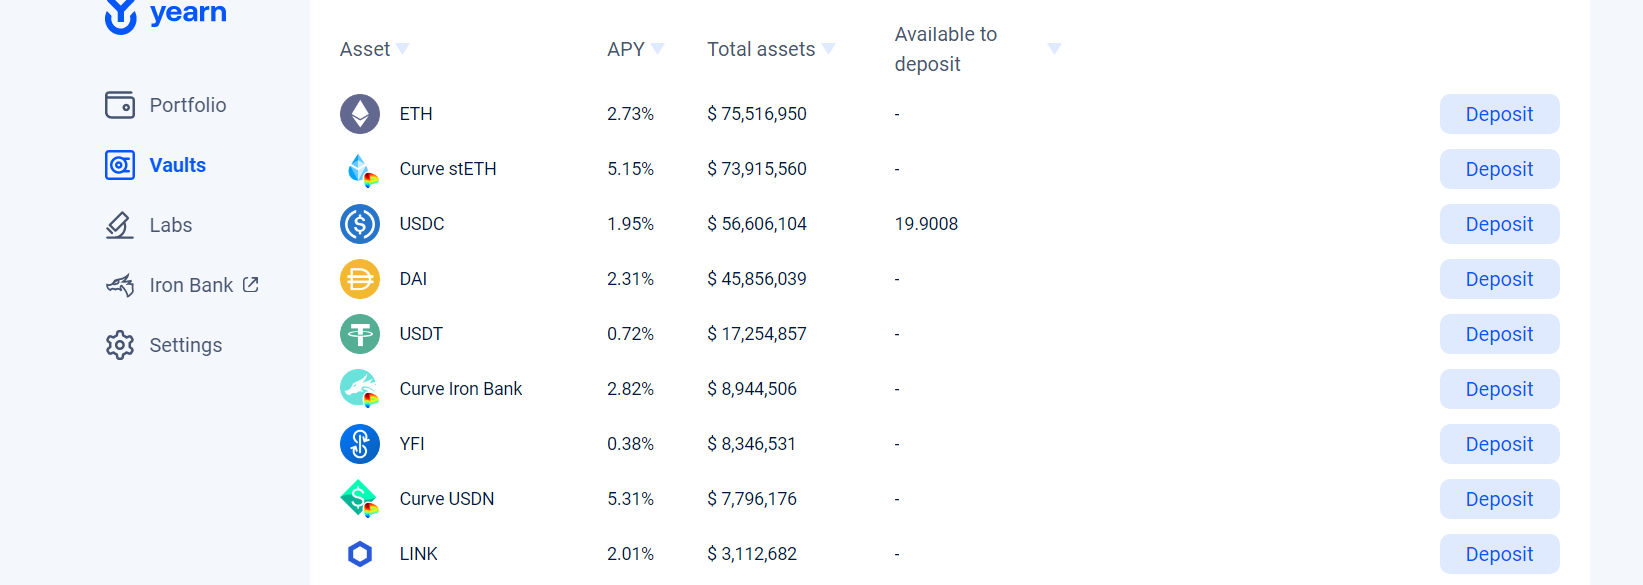Select the ETH asset name
Image resolution: width=1643 pixels, height=585 pixels.
416,114
